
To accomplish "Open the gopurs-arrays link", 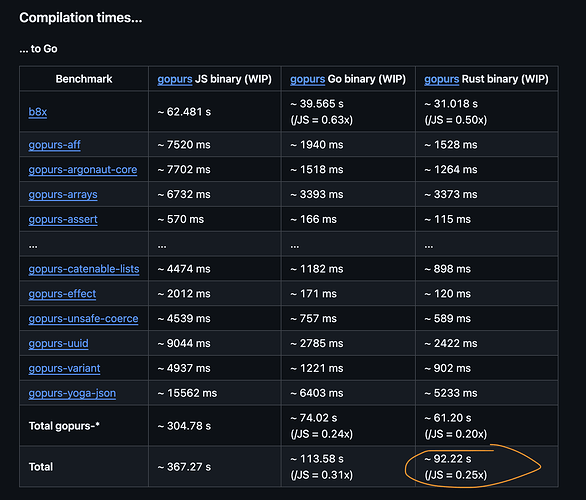I will coord(63,194).
